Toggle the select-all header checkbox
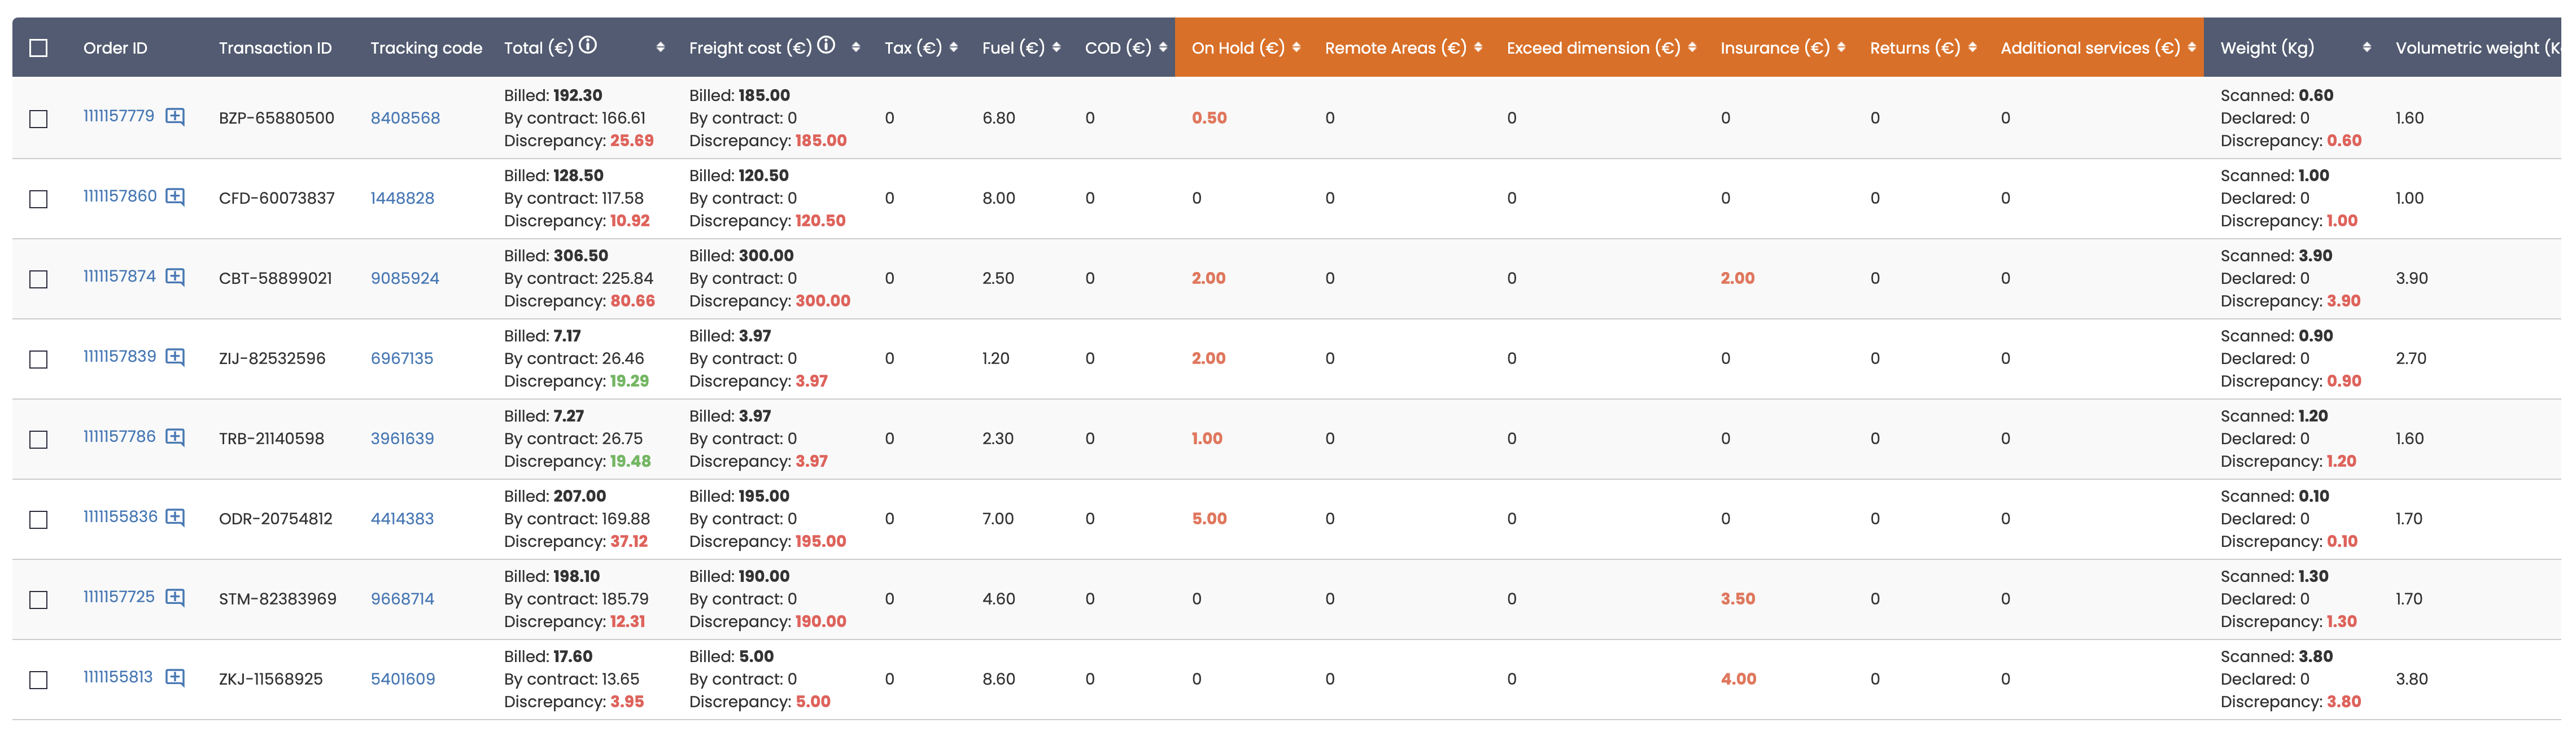 tap(39, 48)
